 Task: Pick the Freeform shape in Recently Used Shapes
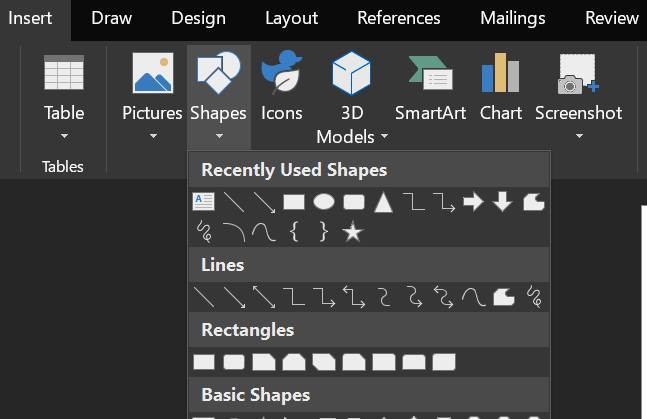[534, 202]
